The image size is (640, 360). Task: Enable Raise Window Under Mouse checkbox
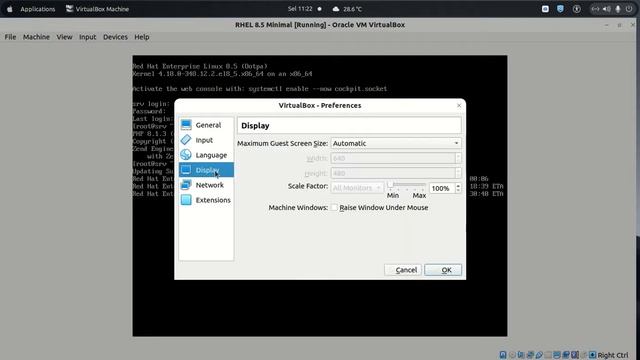pyautogui.click(x=334, y=207)
